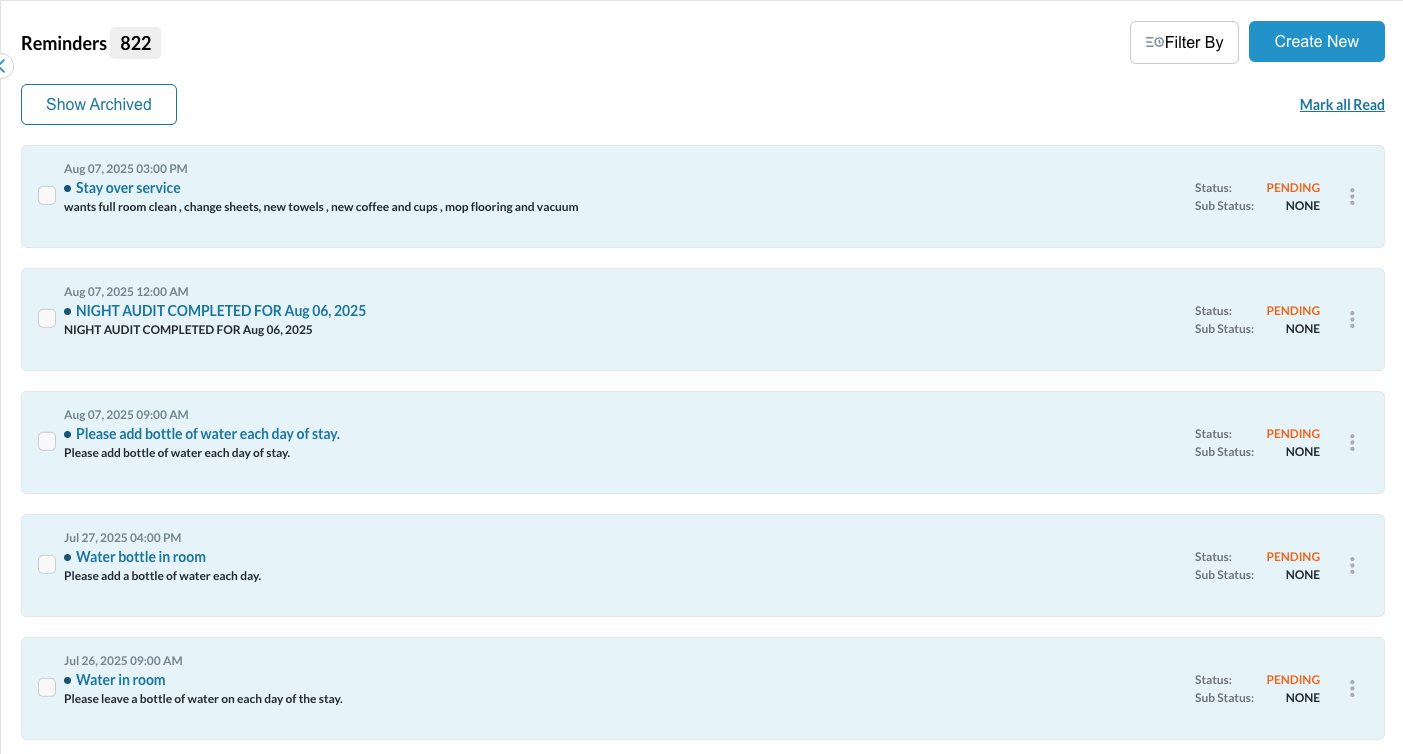Tick the checkbox for Water in room reminder

click(46, 687)
